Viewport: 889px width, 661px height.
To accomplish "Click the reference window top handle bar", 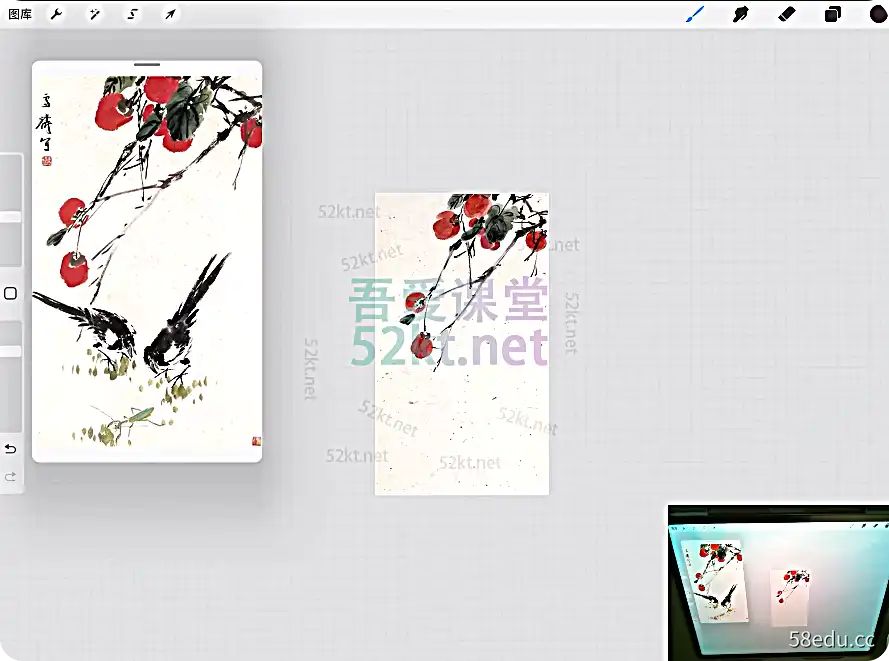I will (147, 65).
